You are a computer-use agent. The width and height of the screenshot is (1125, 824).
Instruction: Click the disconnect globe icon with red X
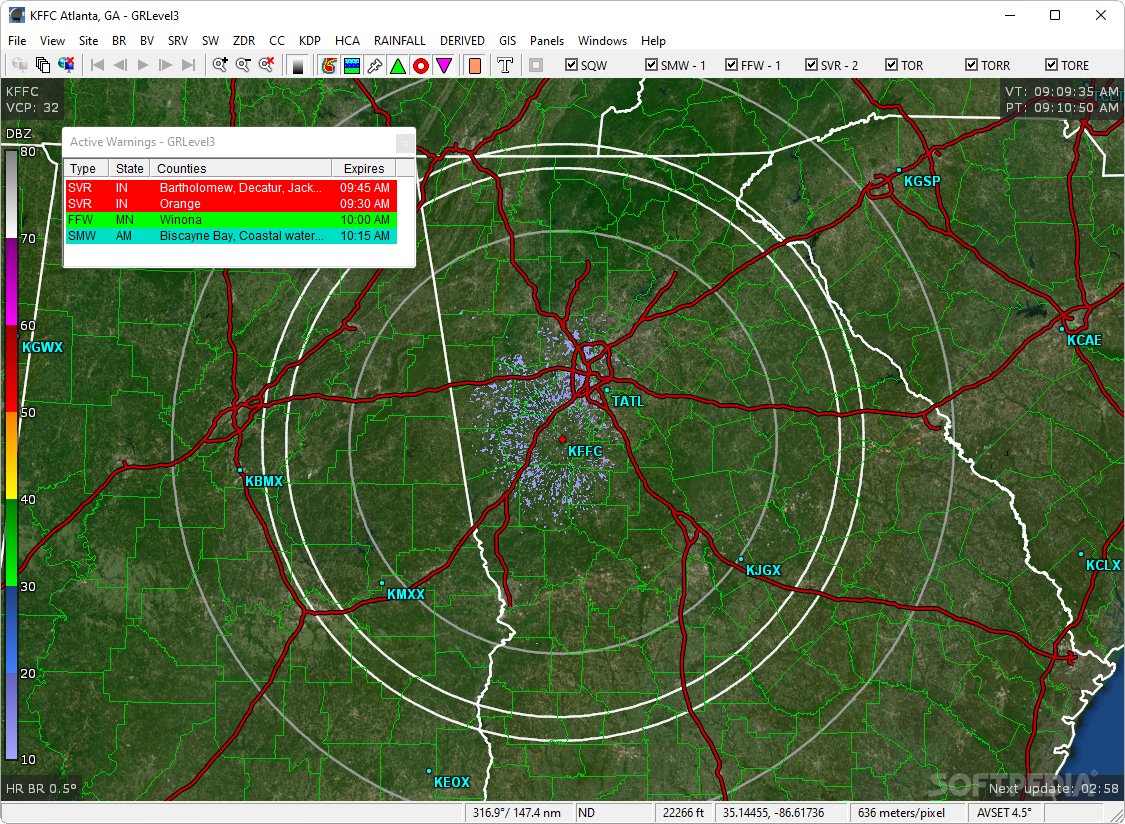66,65
